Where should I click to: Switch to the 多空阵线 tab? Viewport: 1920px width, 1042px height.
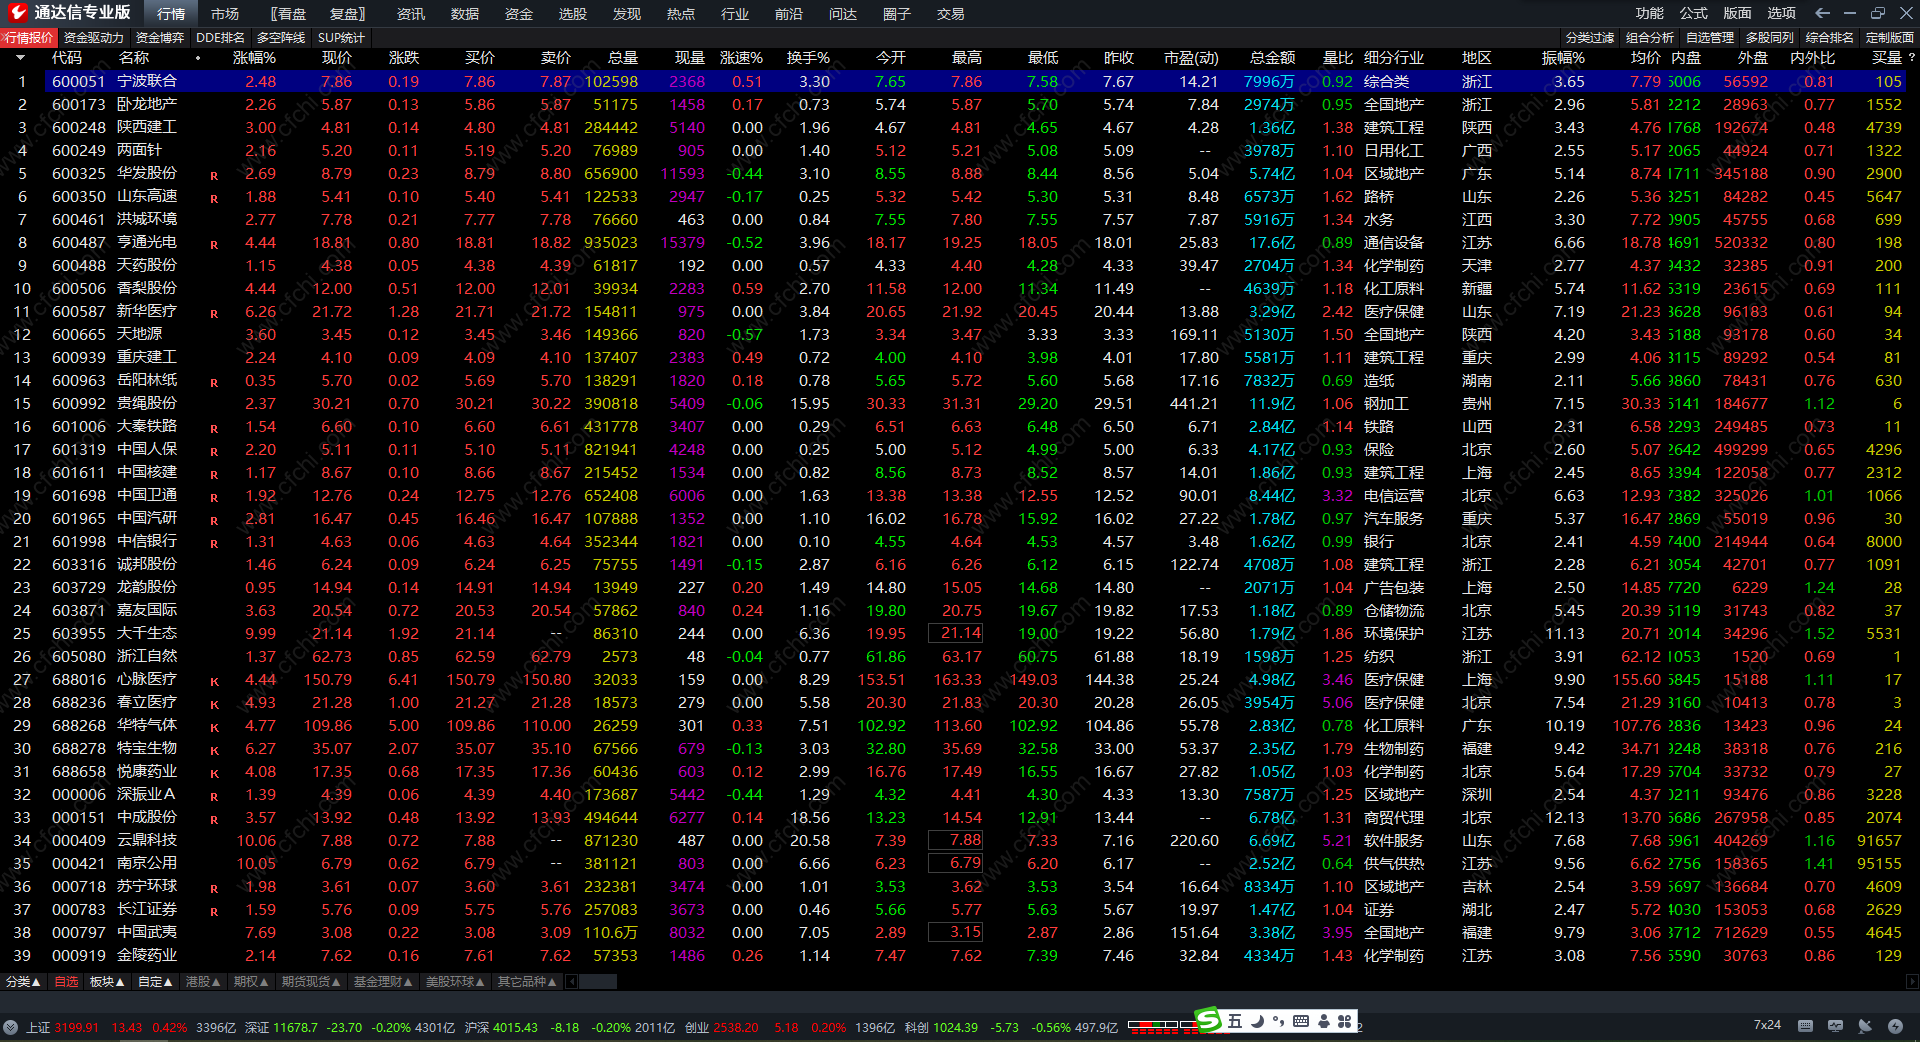(x=281, y=38)
